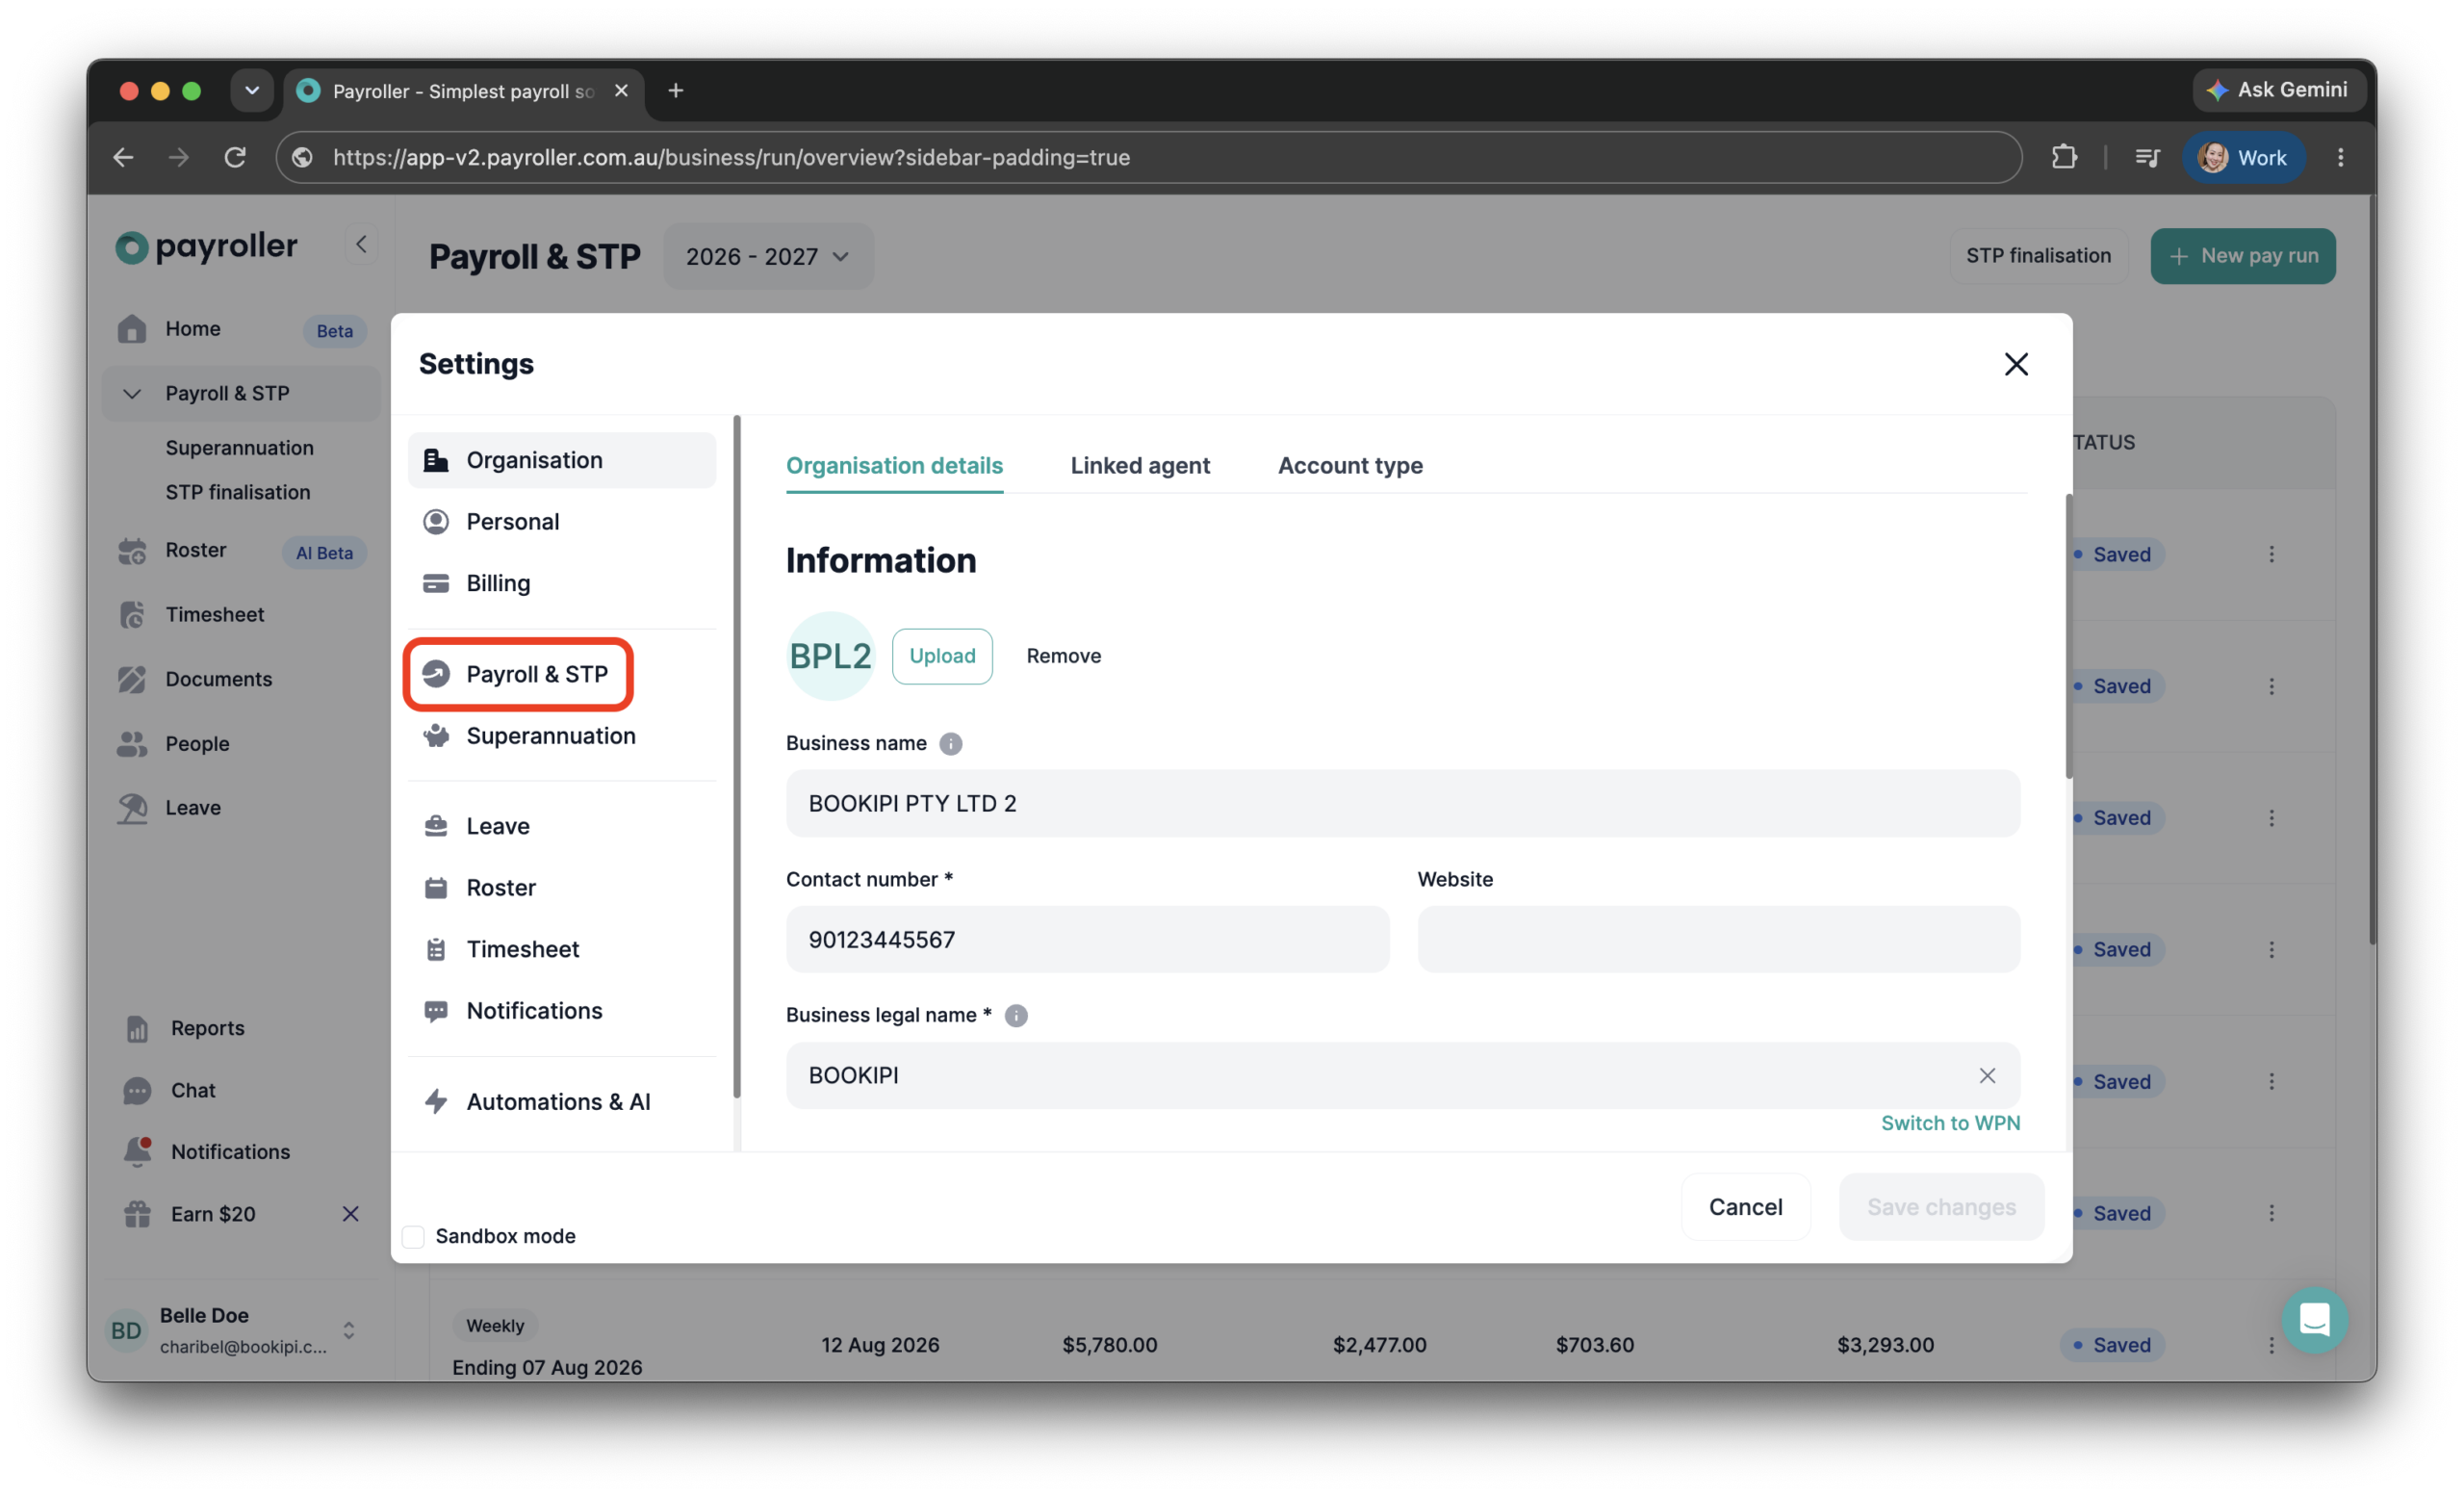Open a new browser tab
The image size is (2464, 1497).
(676, 91)
